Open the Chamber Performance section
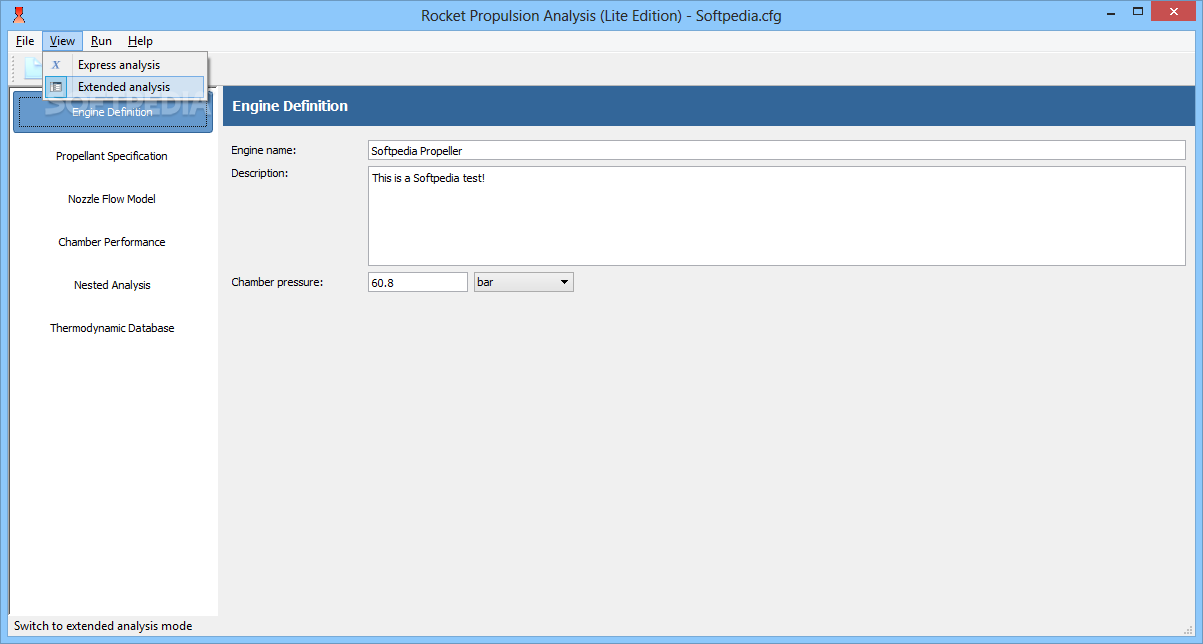This screenshot has height=644, width=1203. 112,242
